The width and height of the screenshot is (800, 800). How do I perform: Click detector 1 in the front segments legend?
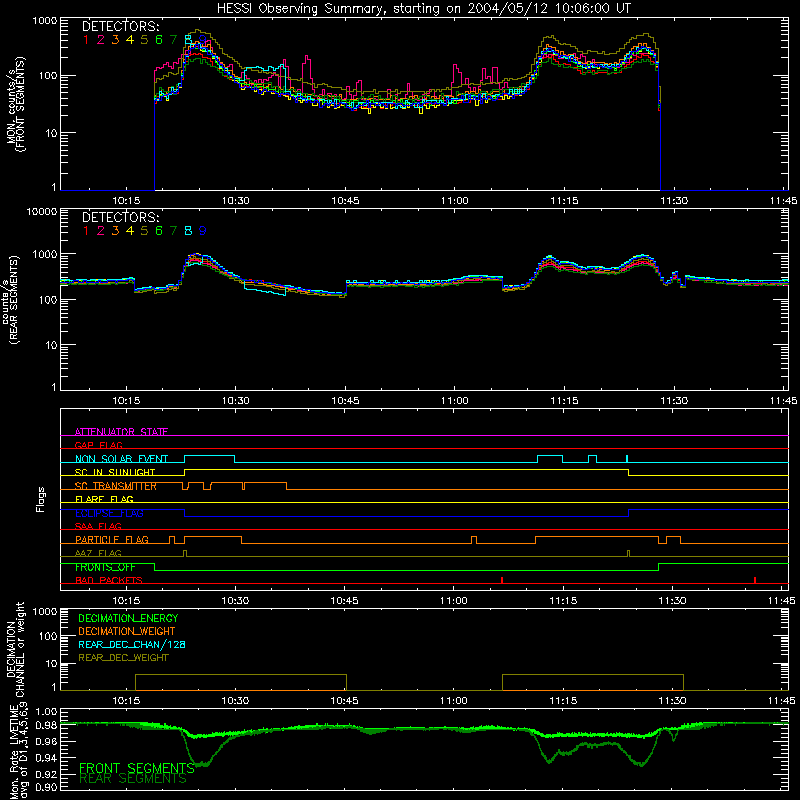[86, 40]
